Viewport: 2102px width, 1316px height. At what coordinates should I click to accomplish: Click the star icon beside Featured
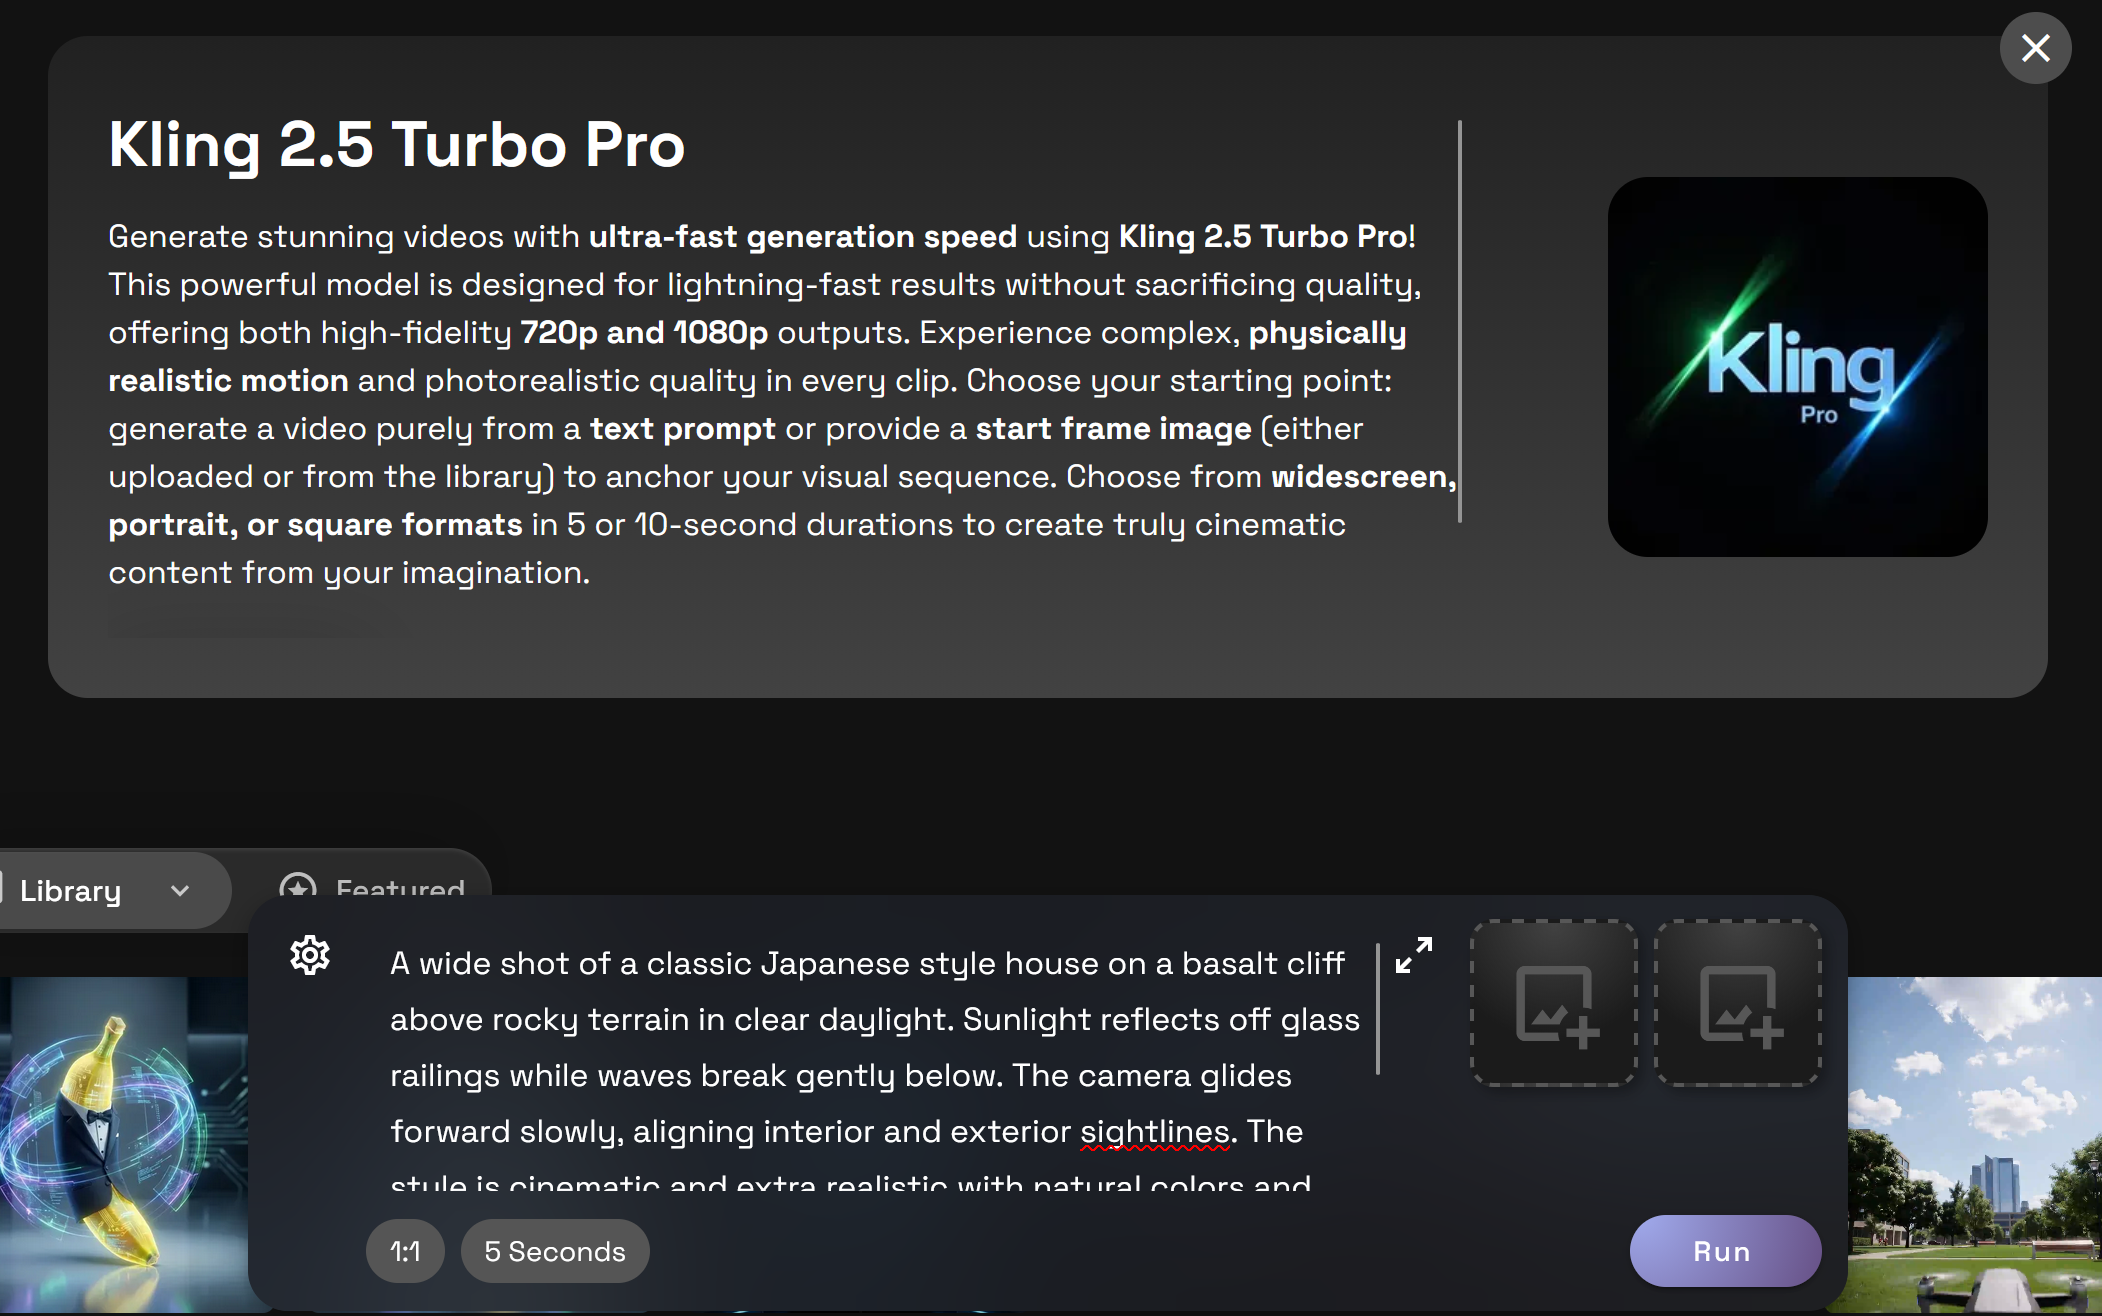(298, 885)
